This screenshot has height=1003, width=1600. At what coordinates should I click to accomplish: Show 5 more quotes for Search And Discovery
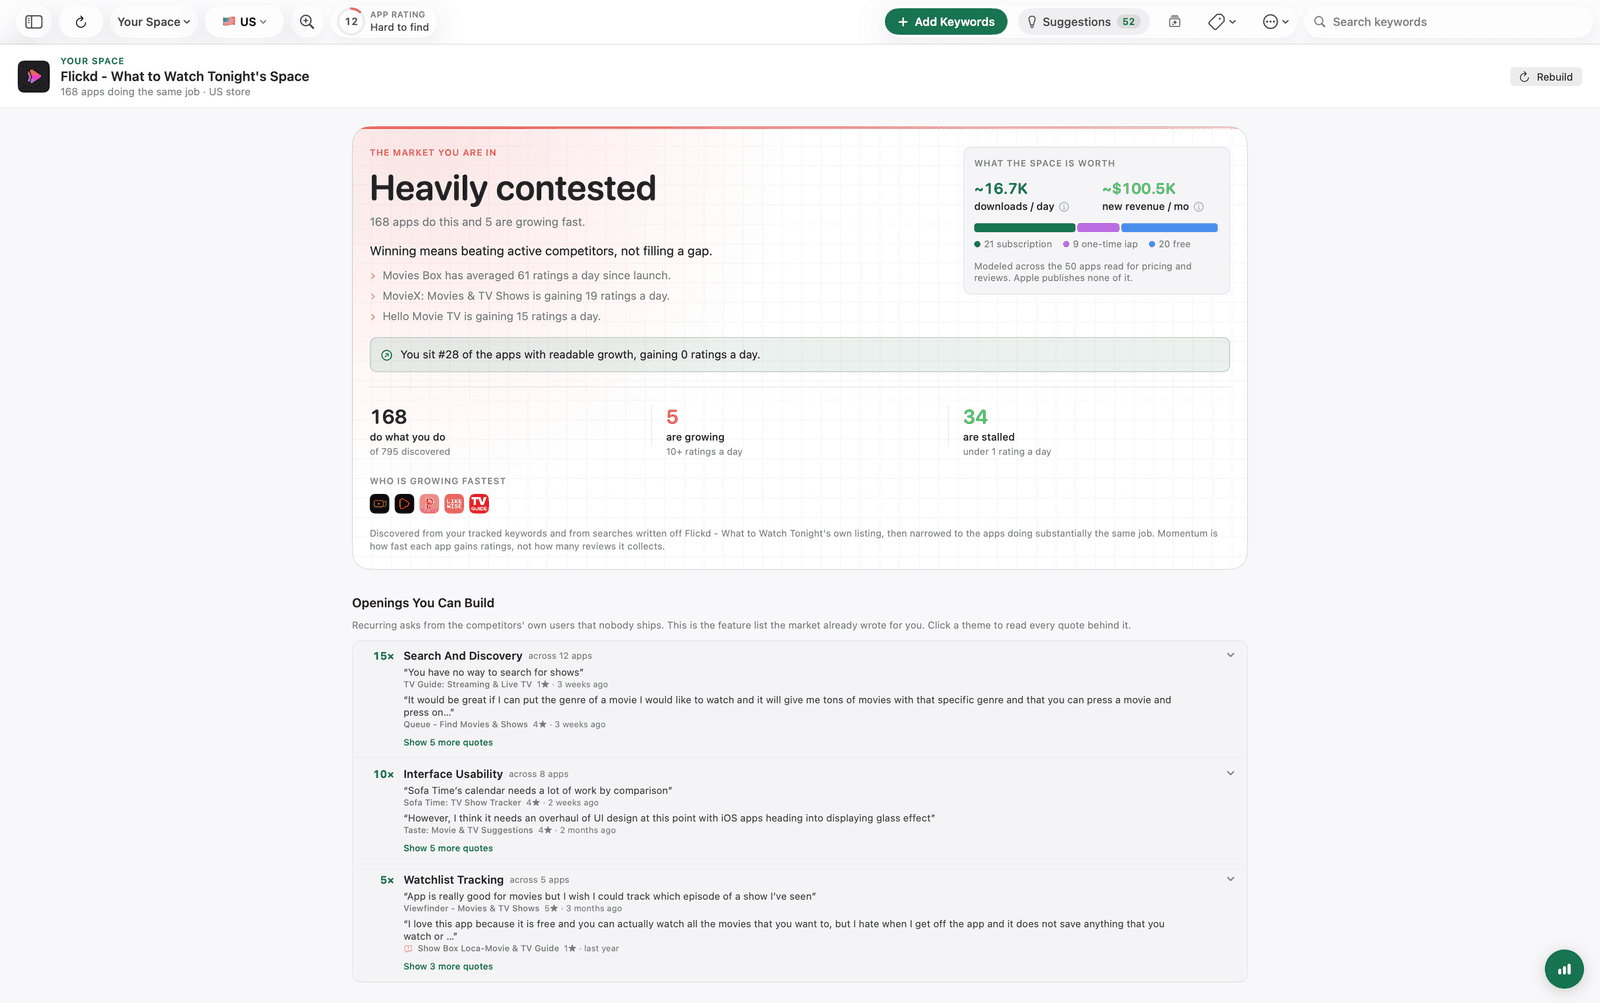[448, 743]
